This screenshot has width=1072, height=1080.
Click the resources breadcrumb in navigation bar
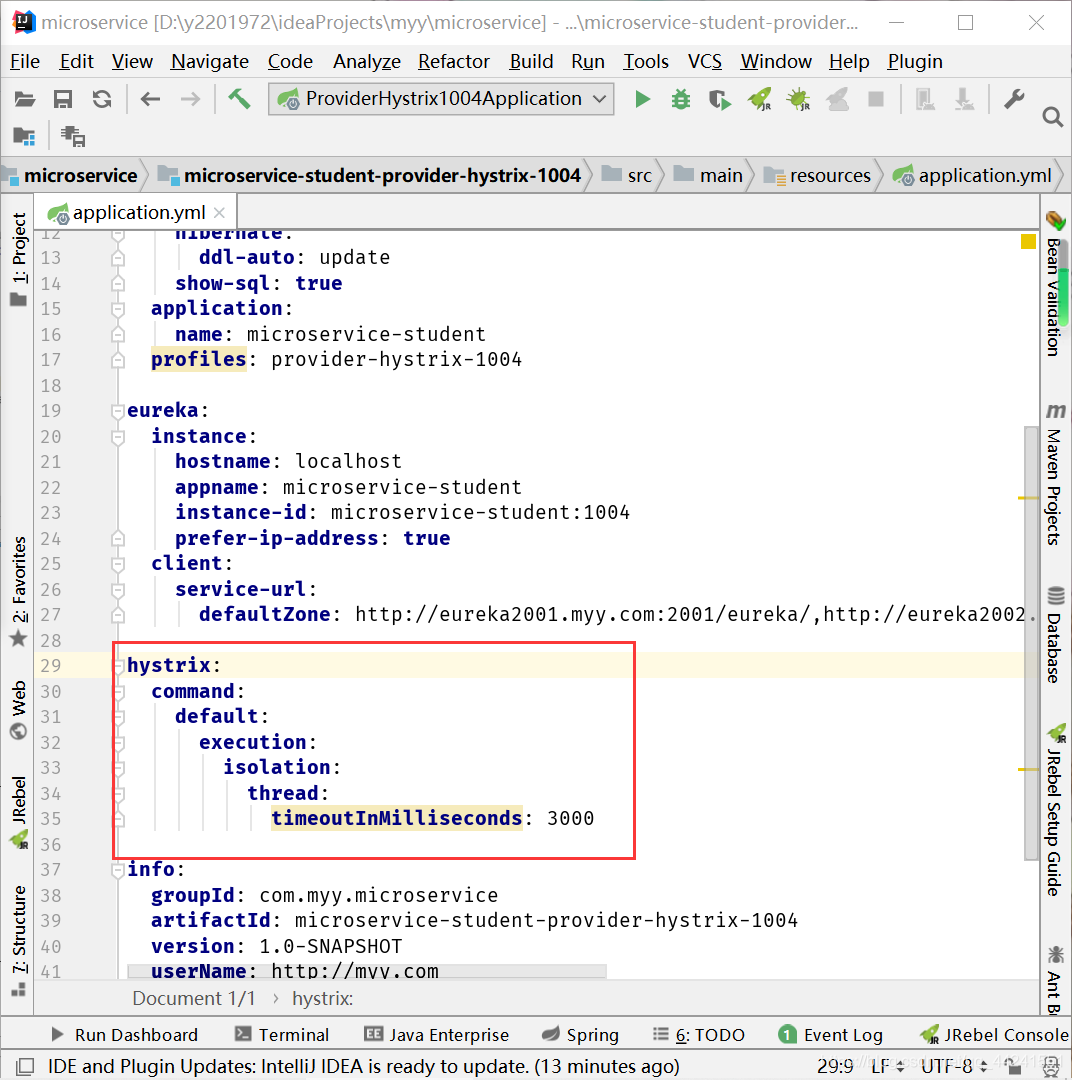(817, 176)
